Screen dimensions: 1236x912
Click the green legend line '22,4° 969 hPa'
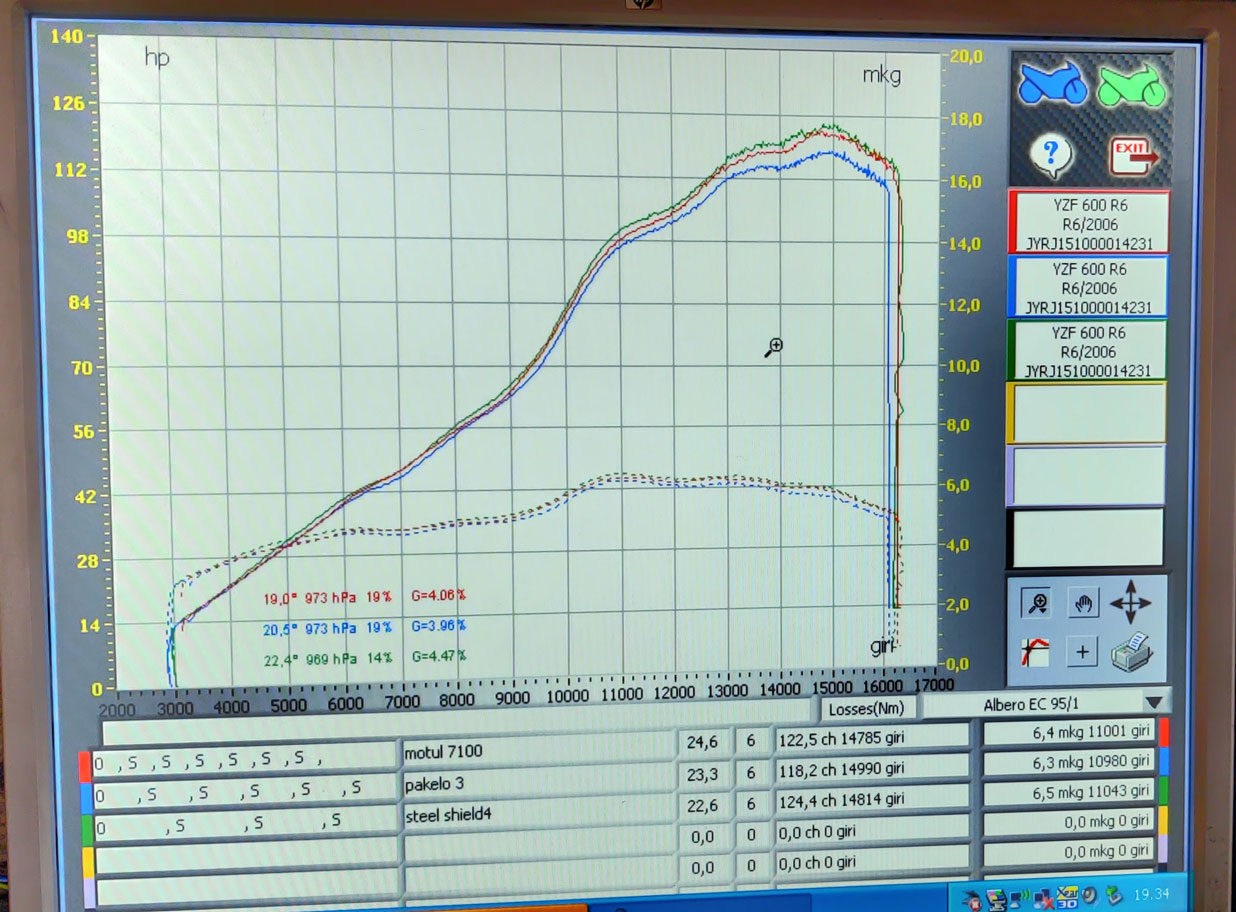[364, 657]
